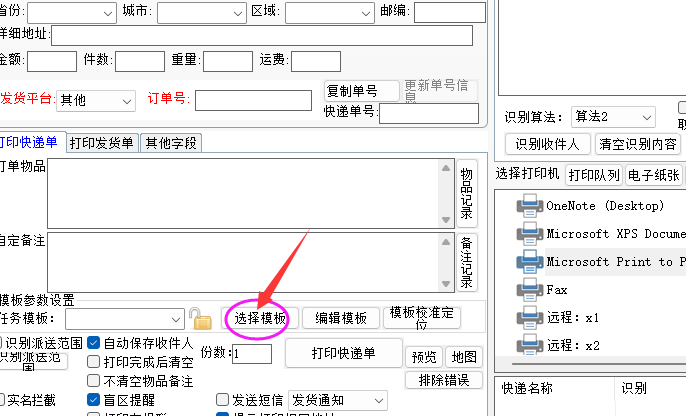The height and width of the screenshot is (416, 686).
Task: Enable 打印完成后清空 checkbox
Action: (x=94, y=362)
